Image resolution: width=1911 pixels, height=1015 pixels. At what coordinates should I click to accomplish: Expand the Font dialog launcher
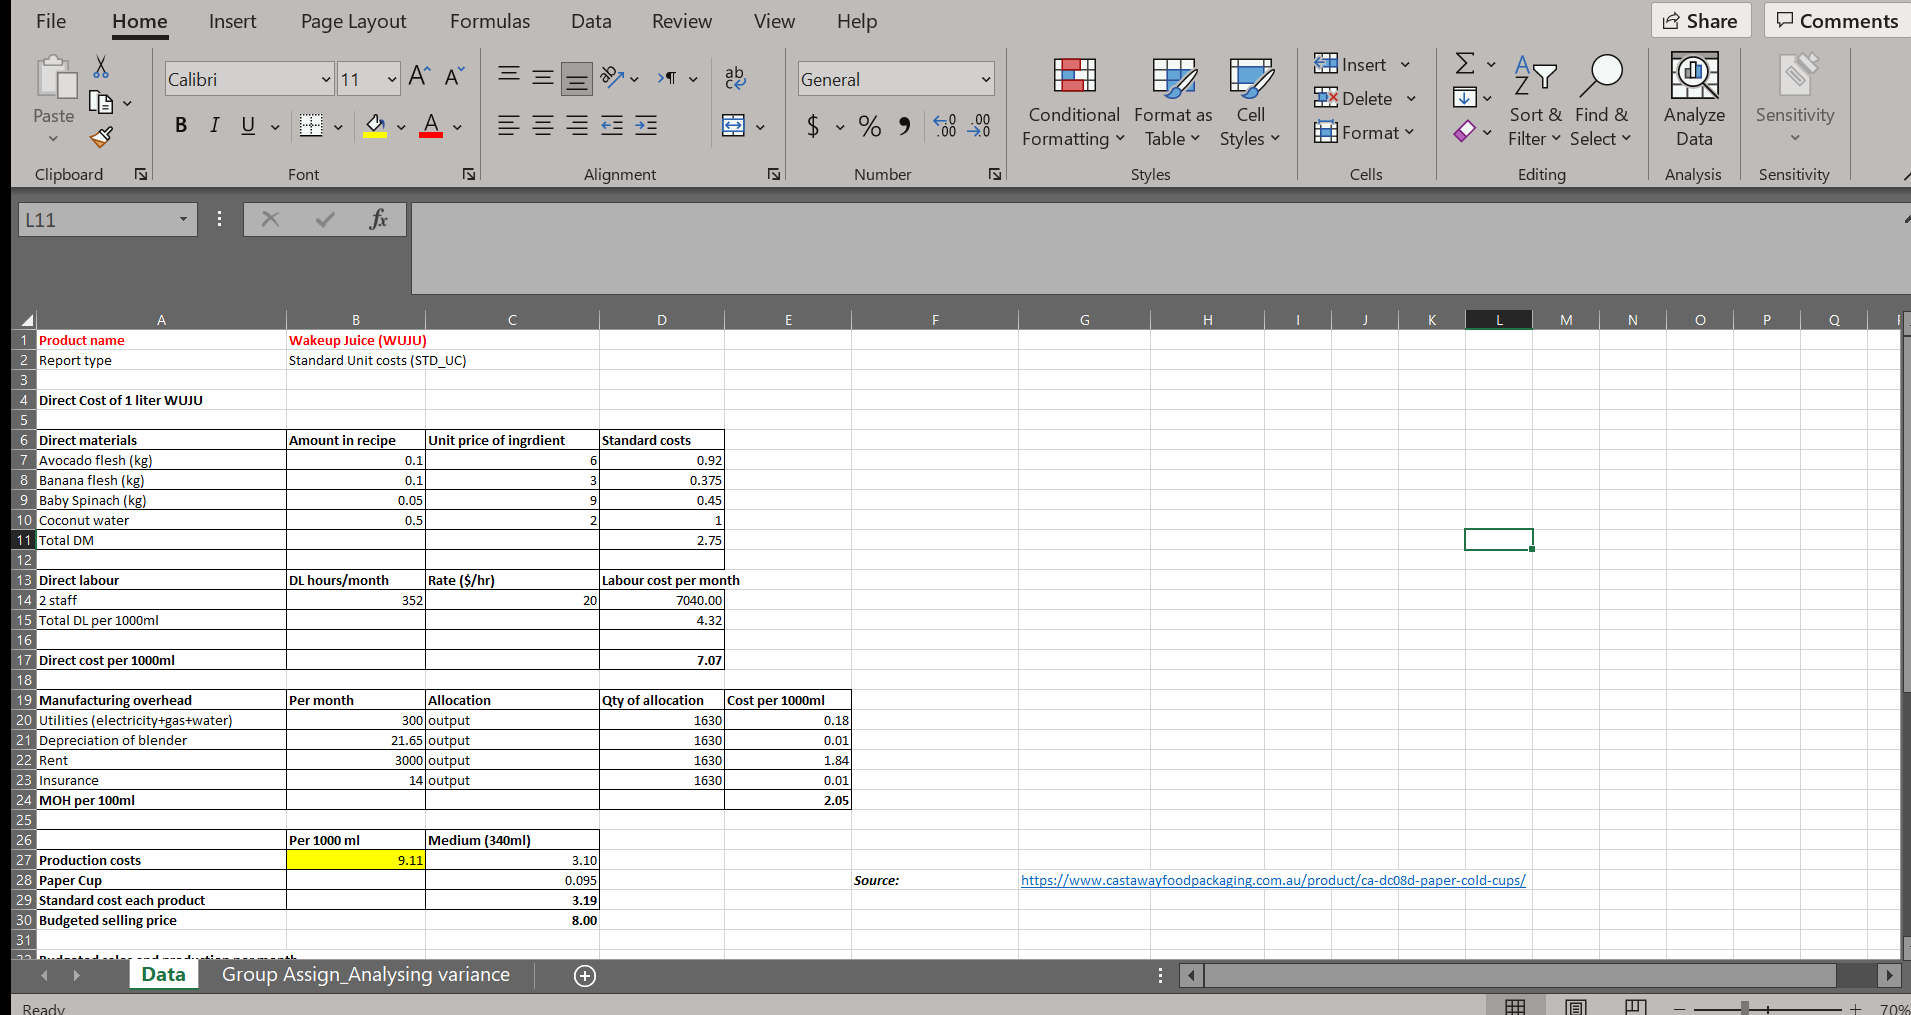[469, 174]
